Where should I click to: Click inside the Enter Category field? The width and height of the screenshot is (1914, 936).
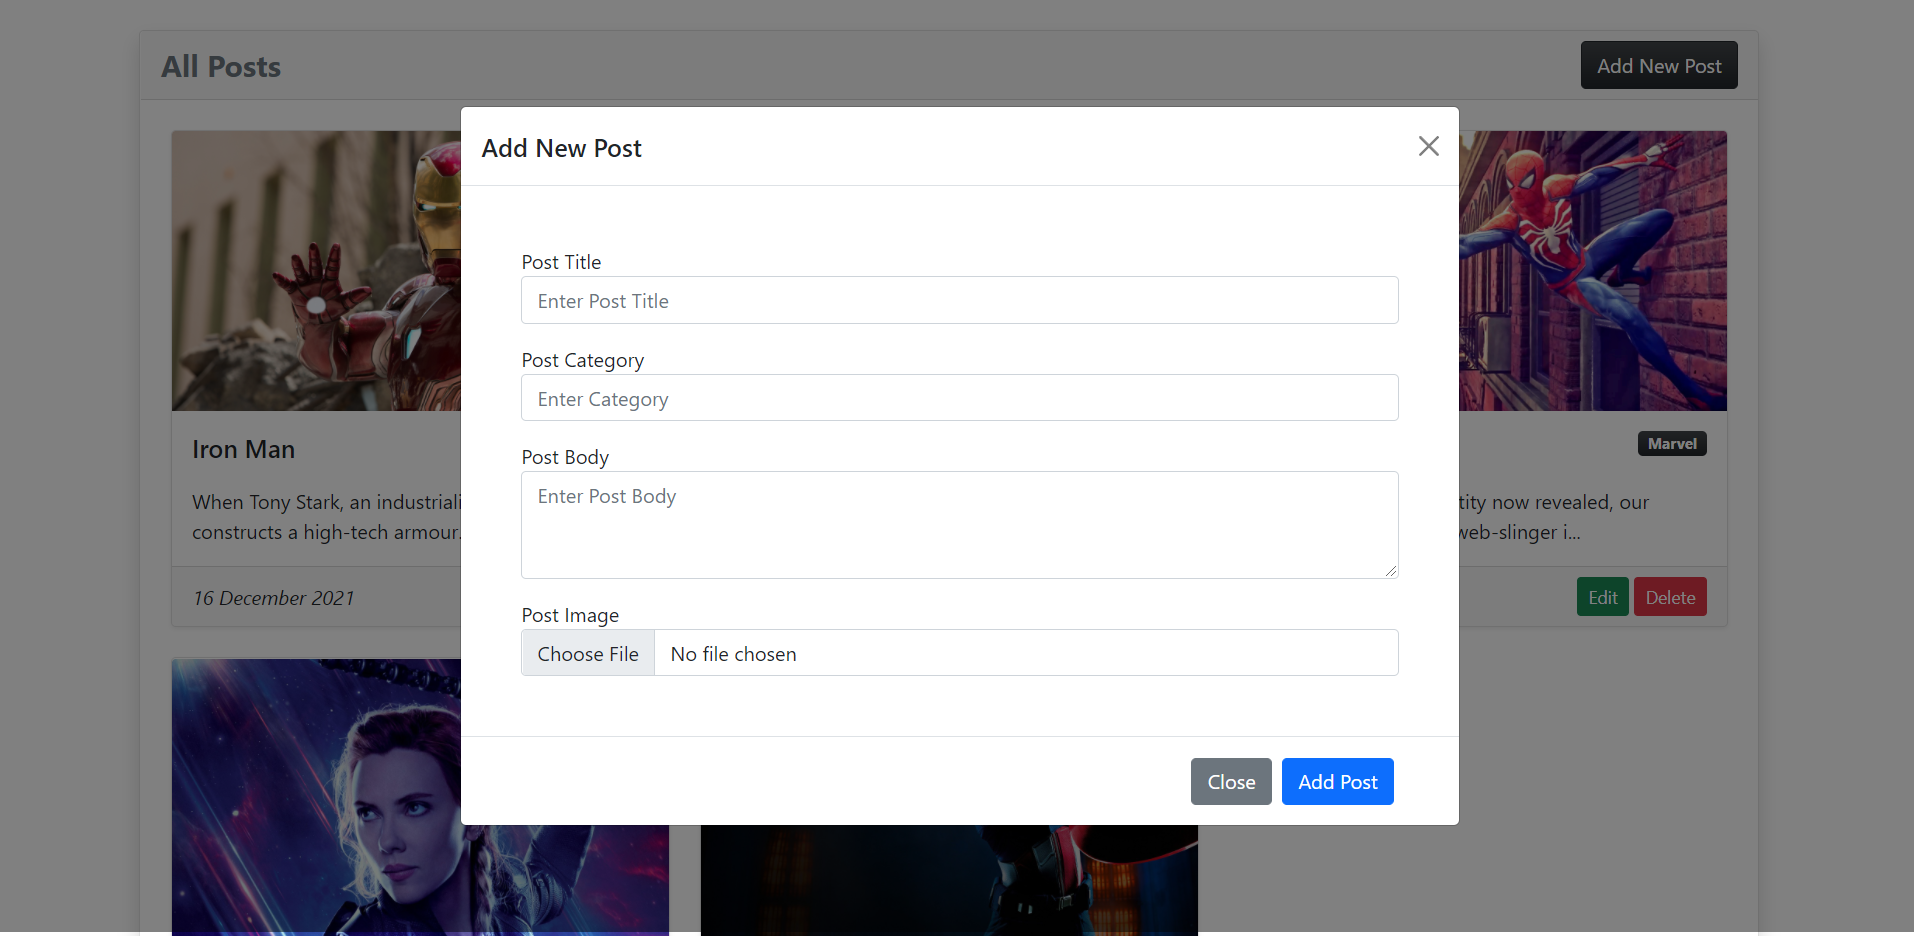958,397
